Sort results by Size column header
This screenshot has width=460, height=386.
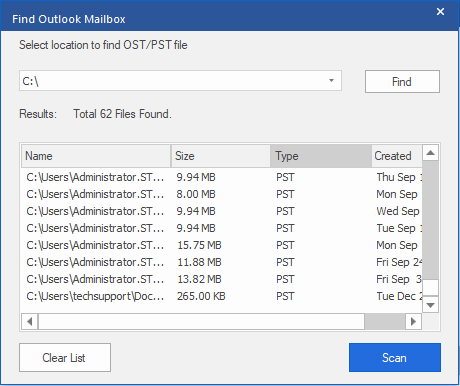(x=221, y=156)
